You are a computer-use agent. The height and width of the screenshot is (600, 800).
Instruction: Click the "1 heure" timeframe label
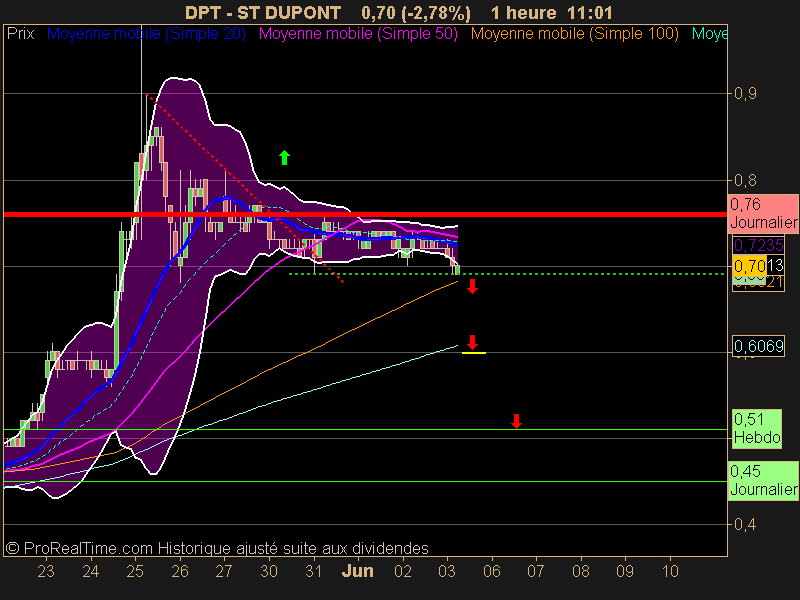[523, 12]
